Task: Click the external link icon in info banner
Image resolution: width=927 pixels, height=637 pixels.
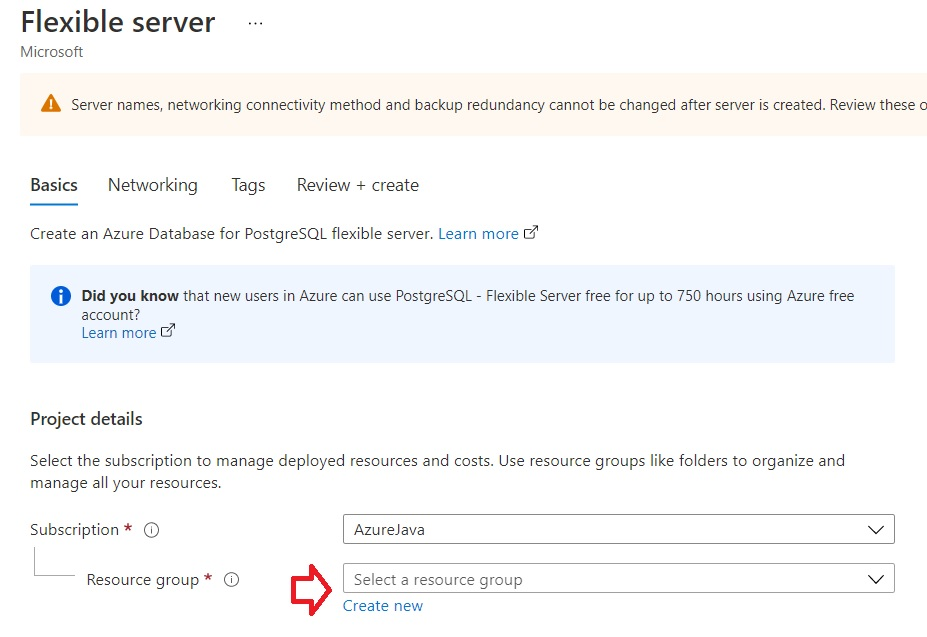Action: [168, 331]
